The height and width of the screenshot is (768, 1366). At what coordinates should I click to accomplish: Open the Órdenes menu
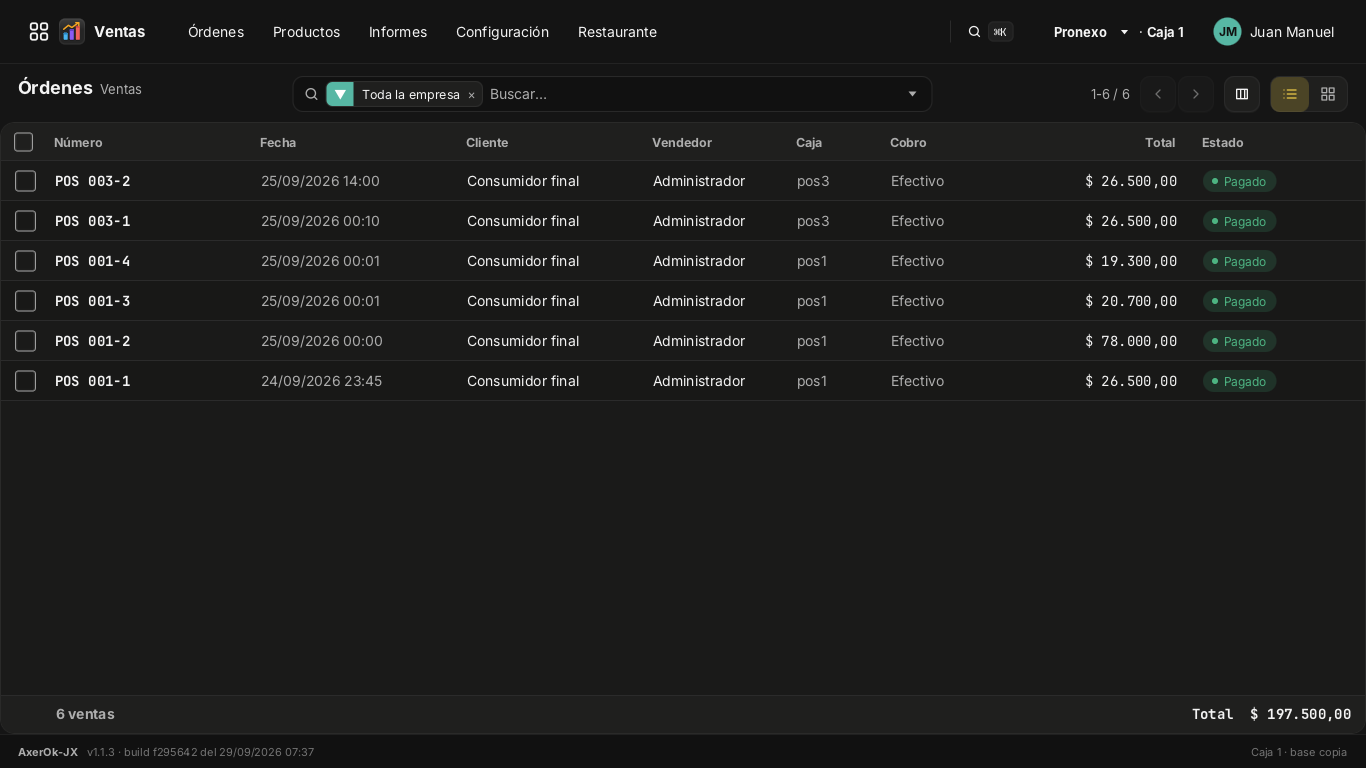[x=216, y=32]
